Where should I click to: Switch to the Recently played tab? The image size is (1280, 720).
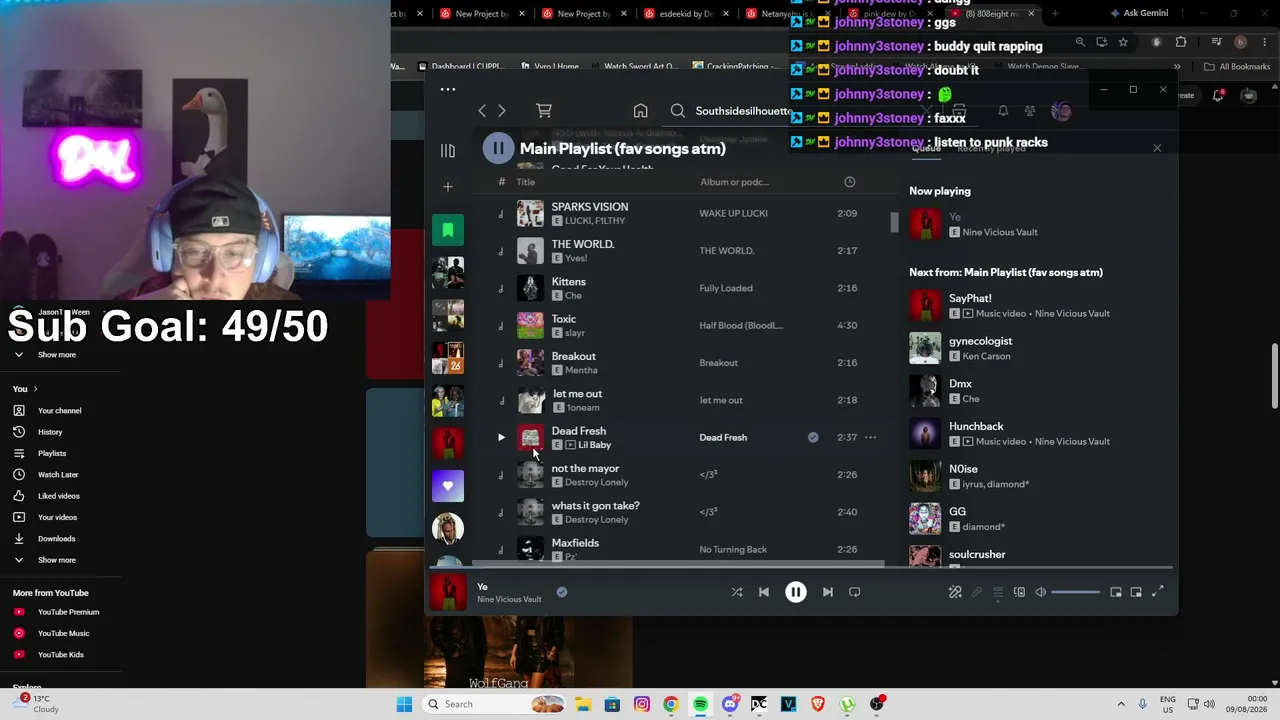coord(992,148)
